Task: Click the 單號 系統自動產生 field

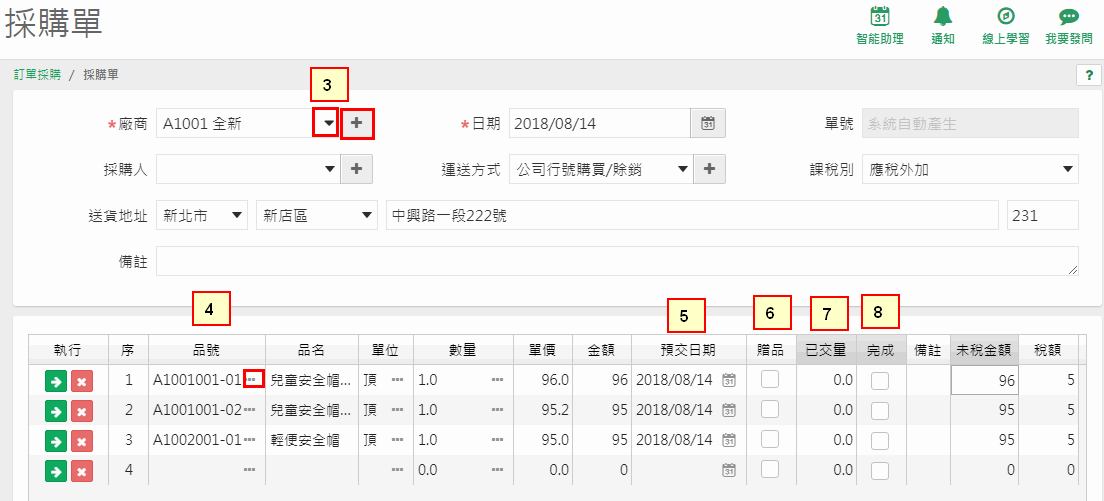Action: (x=970, y=123)
